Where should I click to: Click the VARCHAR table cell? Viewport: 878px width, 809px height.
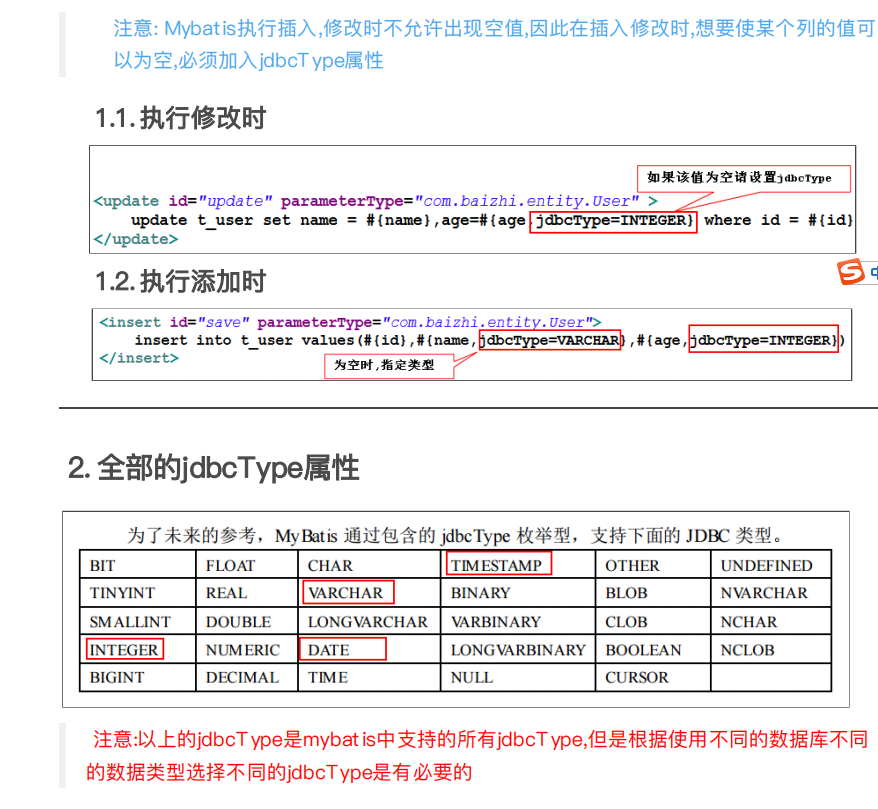[x=369, y=592]
